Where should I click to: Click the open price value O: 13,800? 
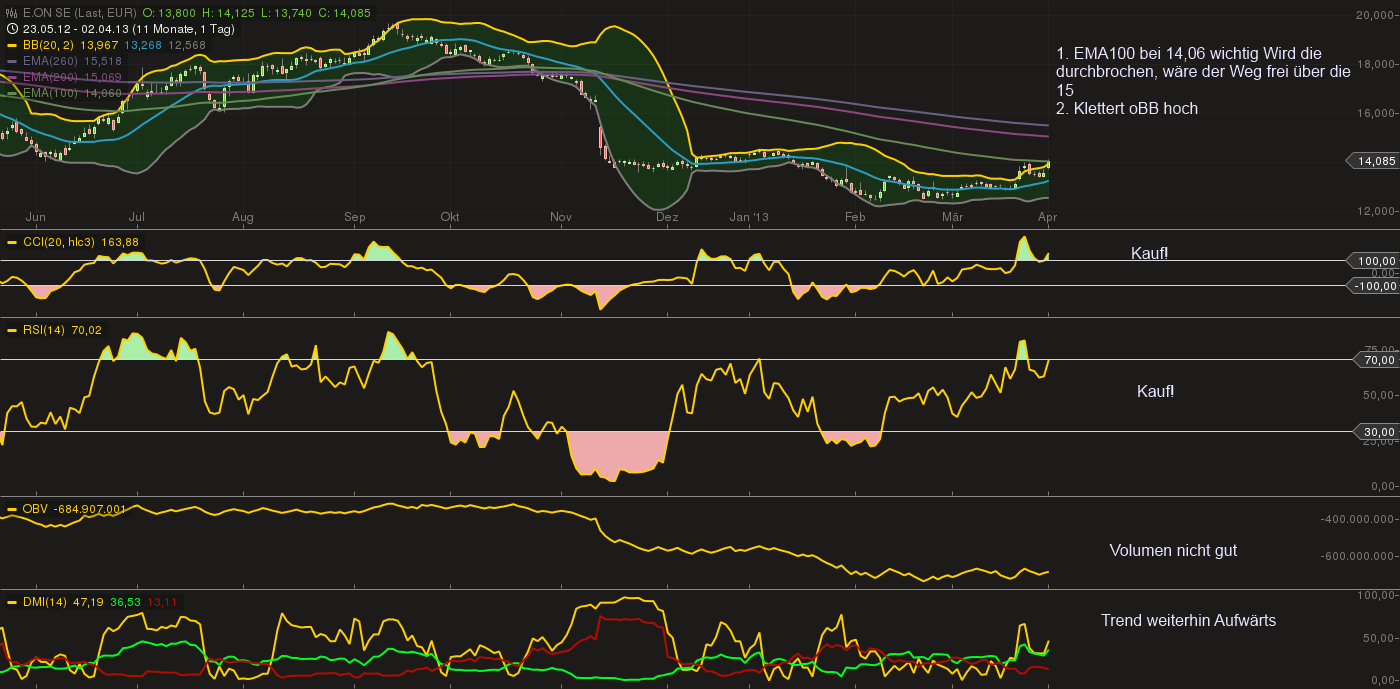click(168, 13)
